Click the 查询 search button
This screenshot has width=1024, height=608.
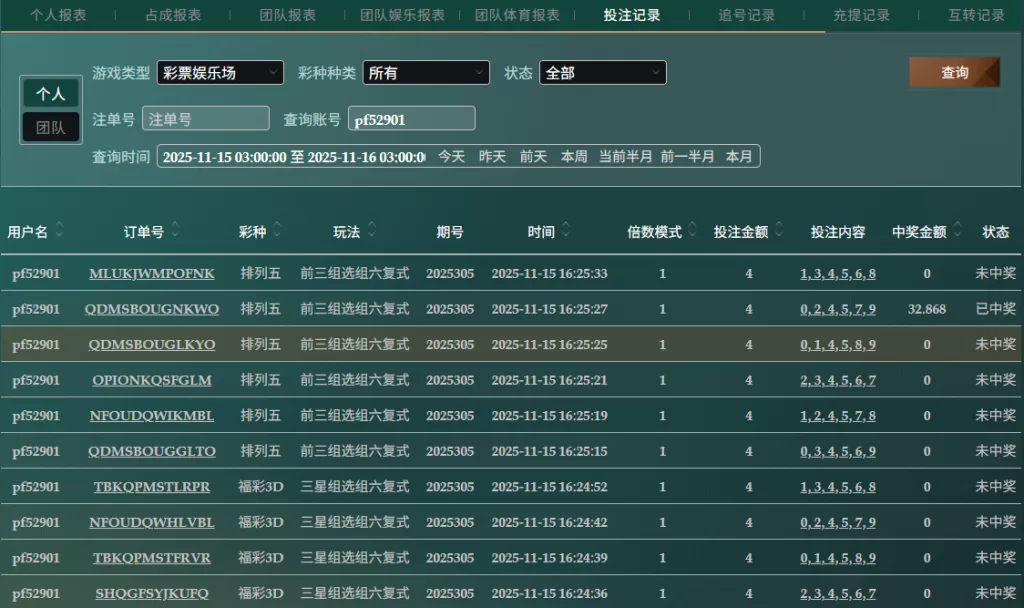[x=954, y=72]
